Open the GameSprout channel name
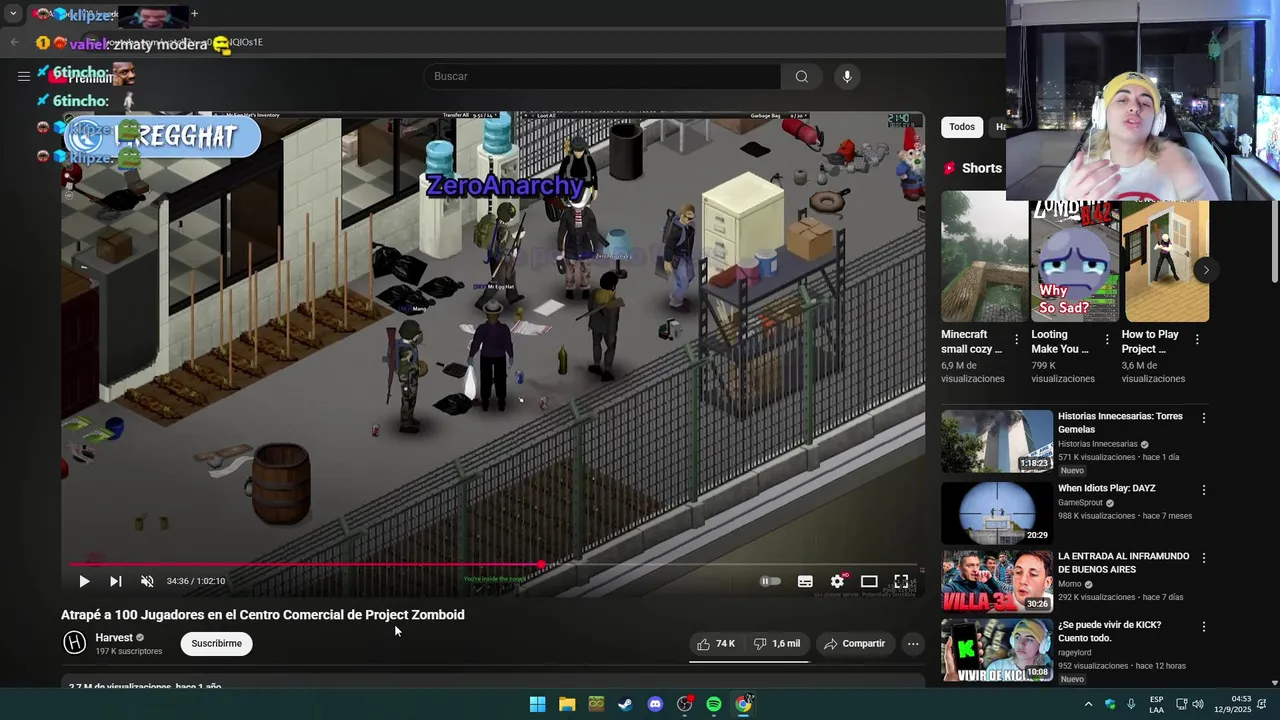This screenshot has width=1280, height=720. tap(1080, 503)
